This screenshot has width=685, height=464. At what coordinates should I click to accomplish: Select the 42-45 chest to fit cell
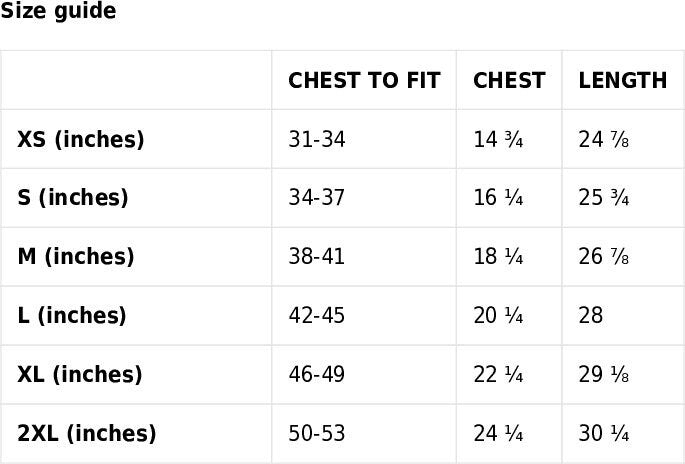pos(316,316)
